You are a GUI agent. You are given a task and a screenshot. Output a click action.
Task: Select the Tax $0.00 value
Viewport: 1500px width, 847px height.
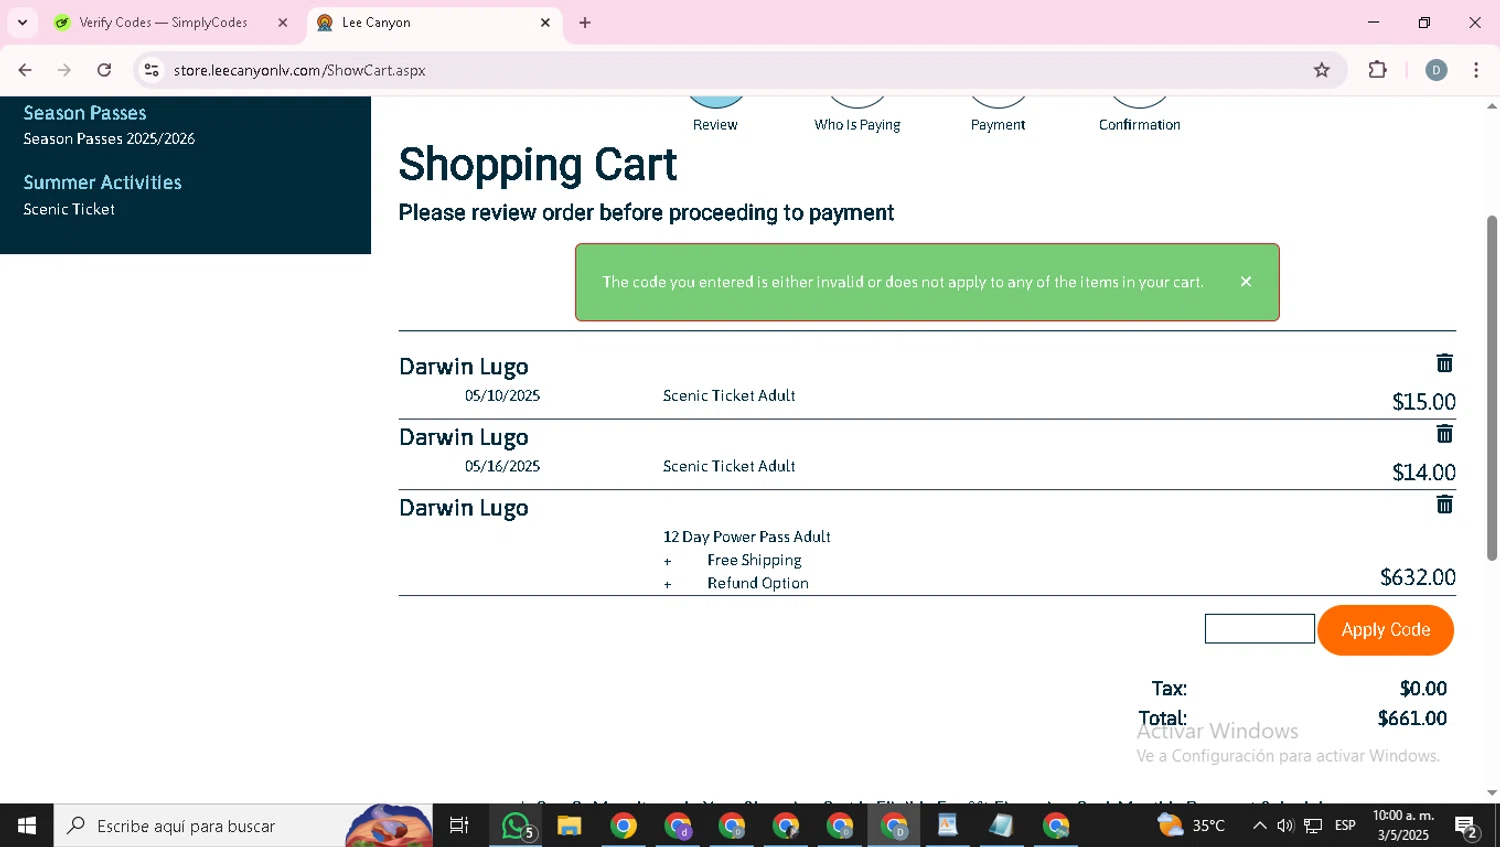1423,688
